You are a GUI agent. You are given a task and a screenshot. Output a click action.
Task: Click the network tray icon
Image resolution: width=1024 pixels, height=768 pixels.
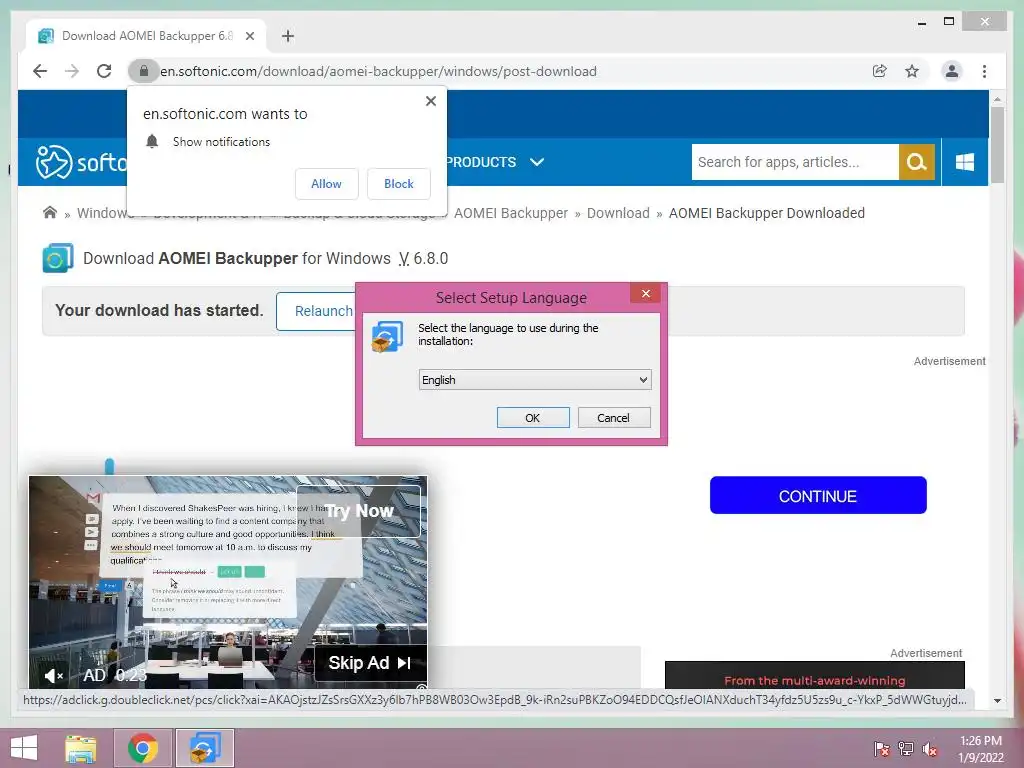pos(906,749)
